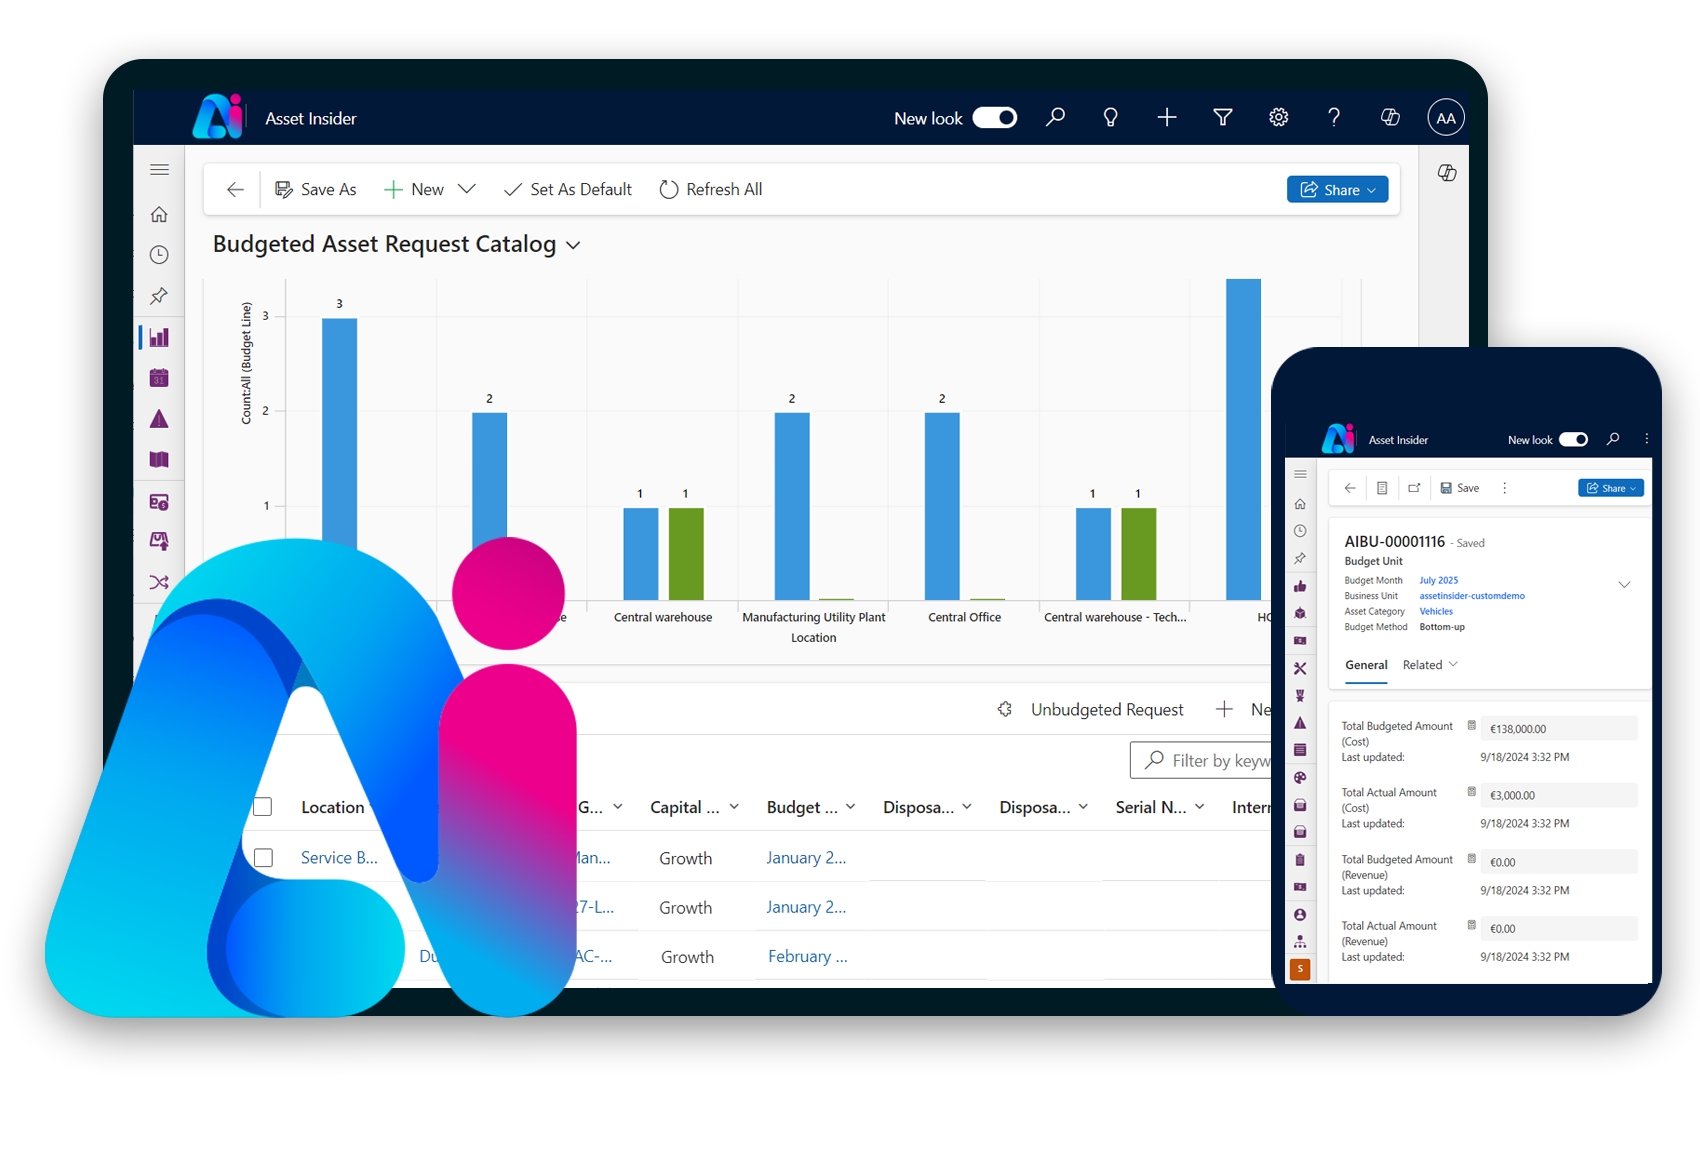Screen dimensions: 1700x1159
Task: Toggle the New look switch in desktop header
Action: coord(994,118)
